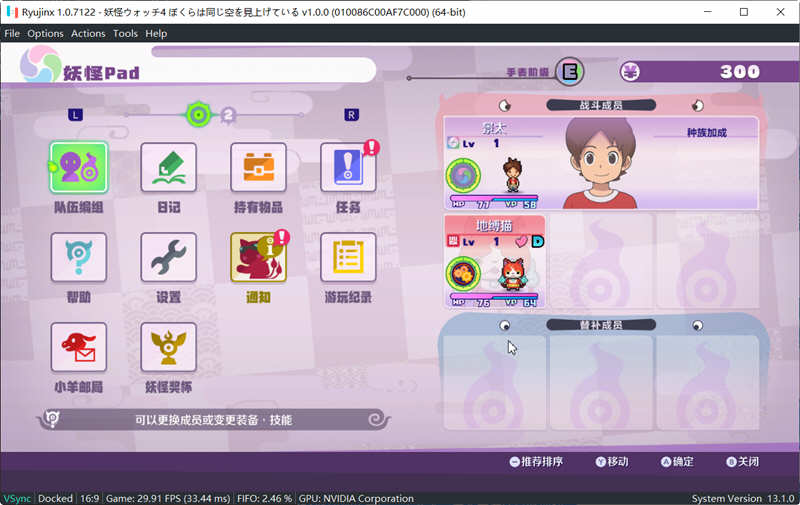Click the 移动 move button
The height and width of the screenshot is (505, 800).
[x=612, y=462]
